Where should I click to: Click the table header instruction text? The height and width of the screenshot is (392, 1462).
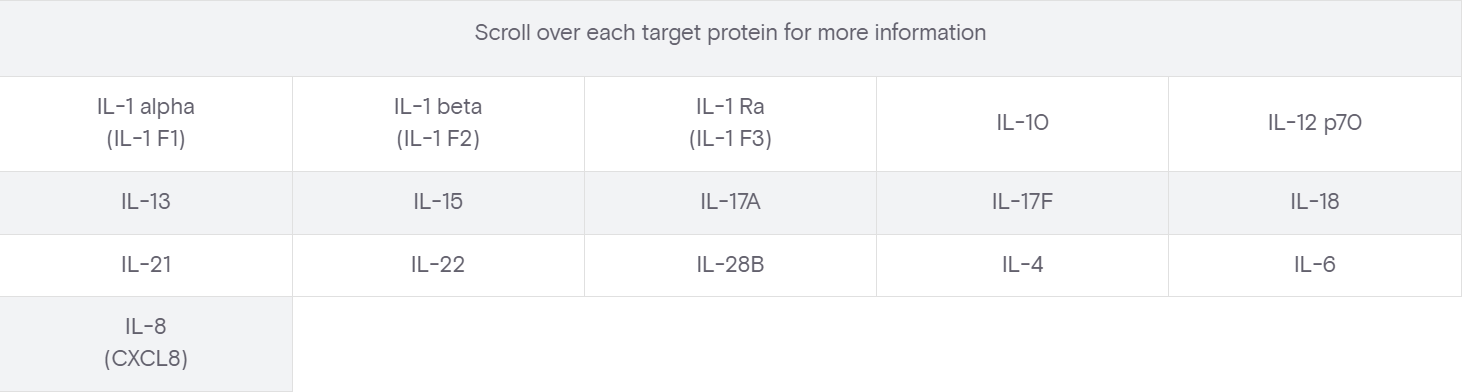coord(730,33)
